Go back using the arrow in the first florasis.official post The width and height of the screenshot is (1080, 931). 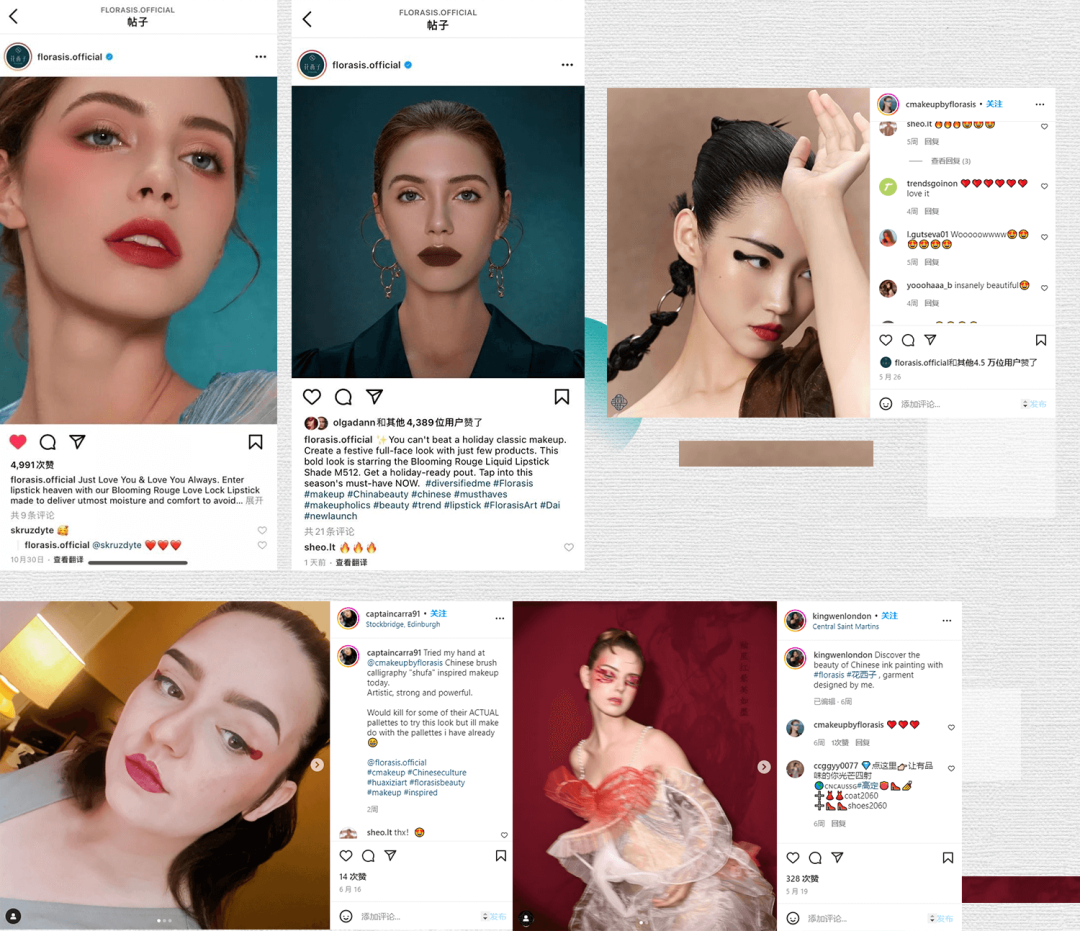pyautogui.click(x=14, y=16)
